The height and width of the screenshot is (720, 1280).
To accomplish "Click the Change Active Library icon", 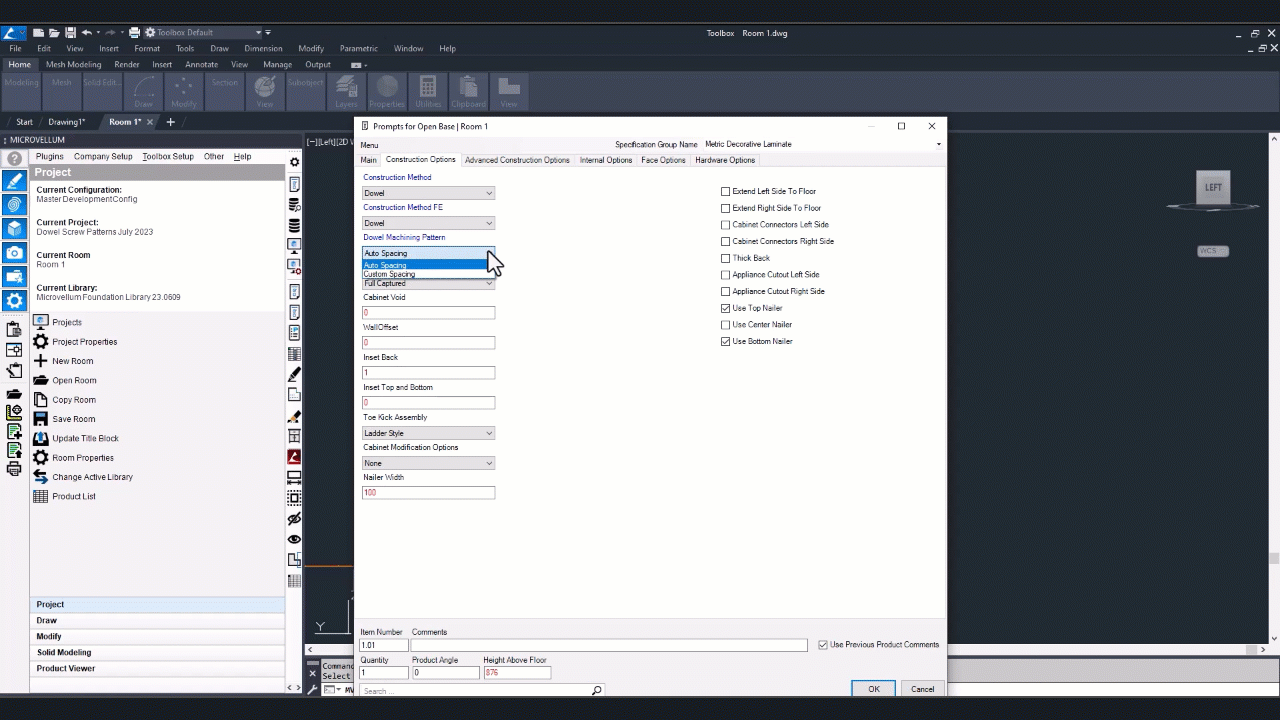I will click(x=41, y=477).
